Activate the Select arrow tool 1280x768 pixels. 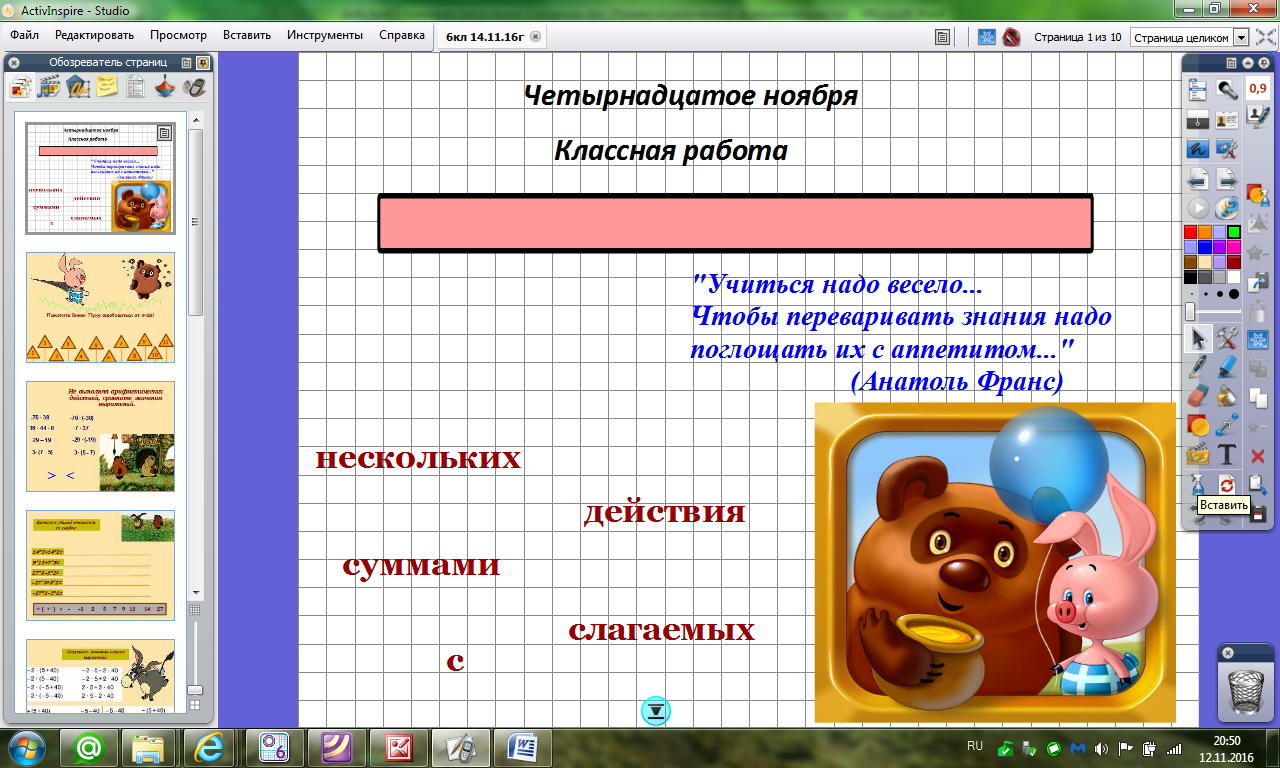click(x=1198, y=339)
